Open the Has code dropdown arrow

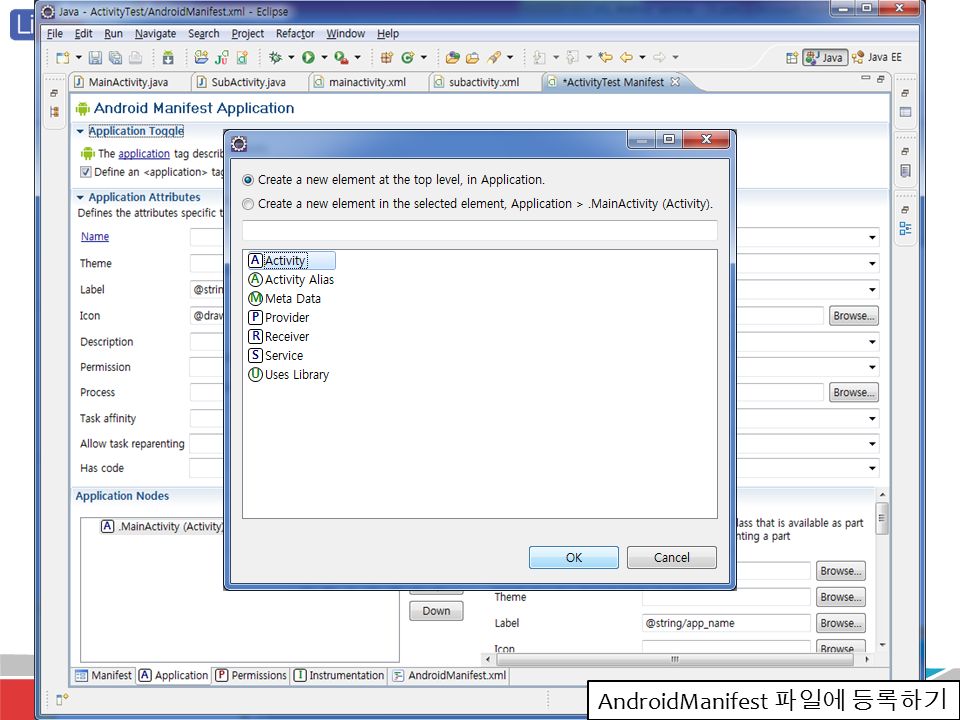[872, 468]
